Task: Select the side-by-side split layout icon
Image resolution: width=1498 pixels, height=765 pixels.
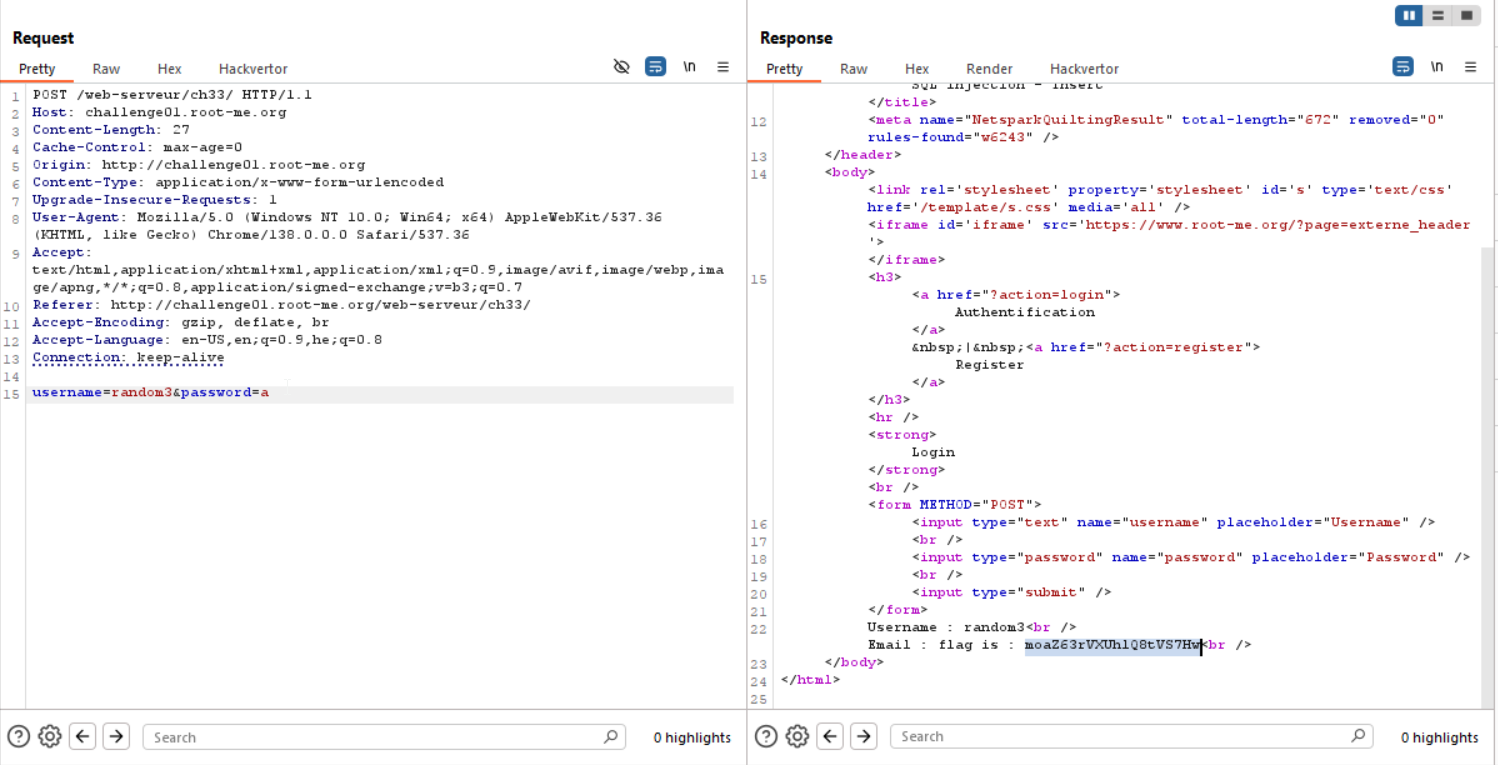Action: 1409,15
